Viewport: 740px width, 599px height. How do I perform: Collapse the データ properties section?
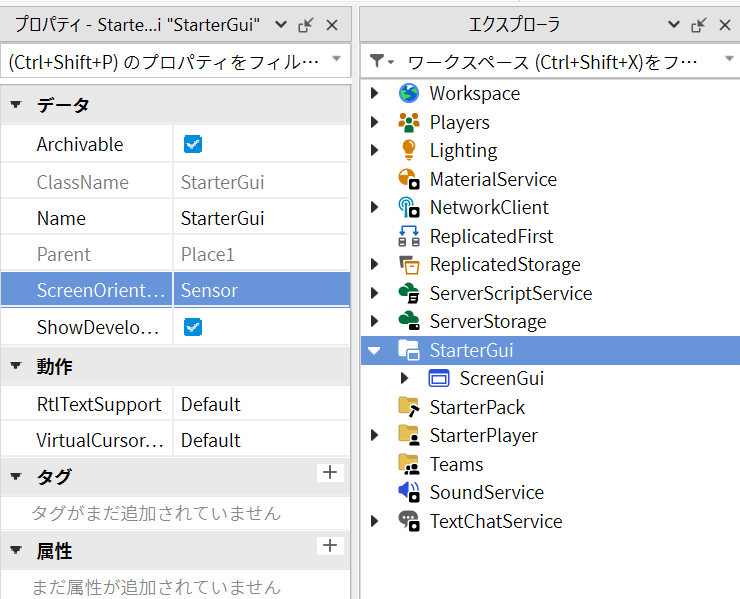tap(16, 104)
